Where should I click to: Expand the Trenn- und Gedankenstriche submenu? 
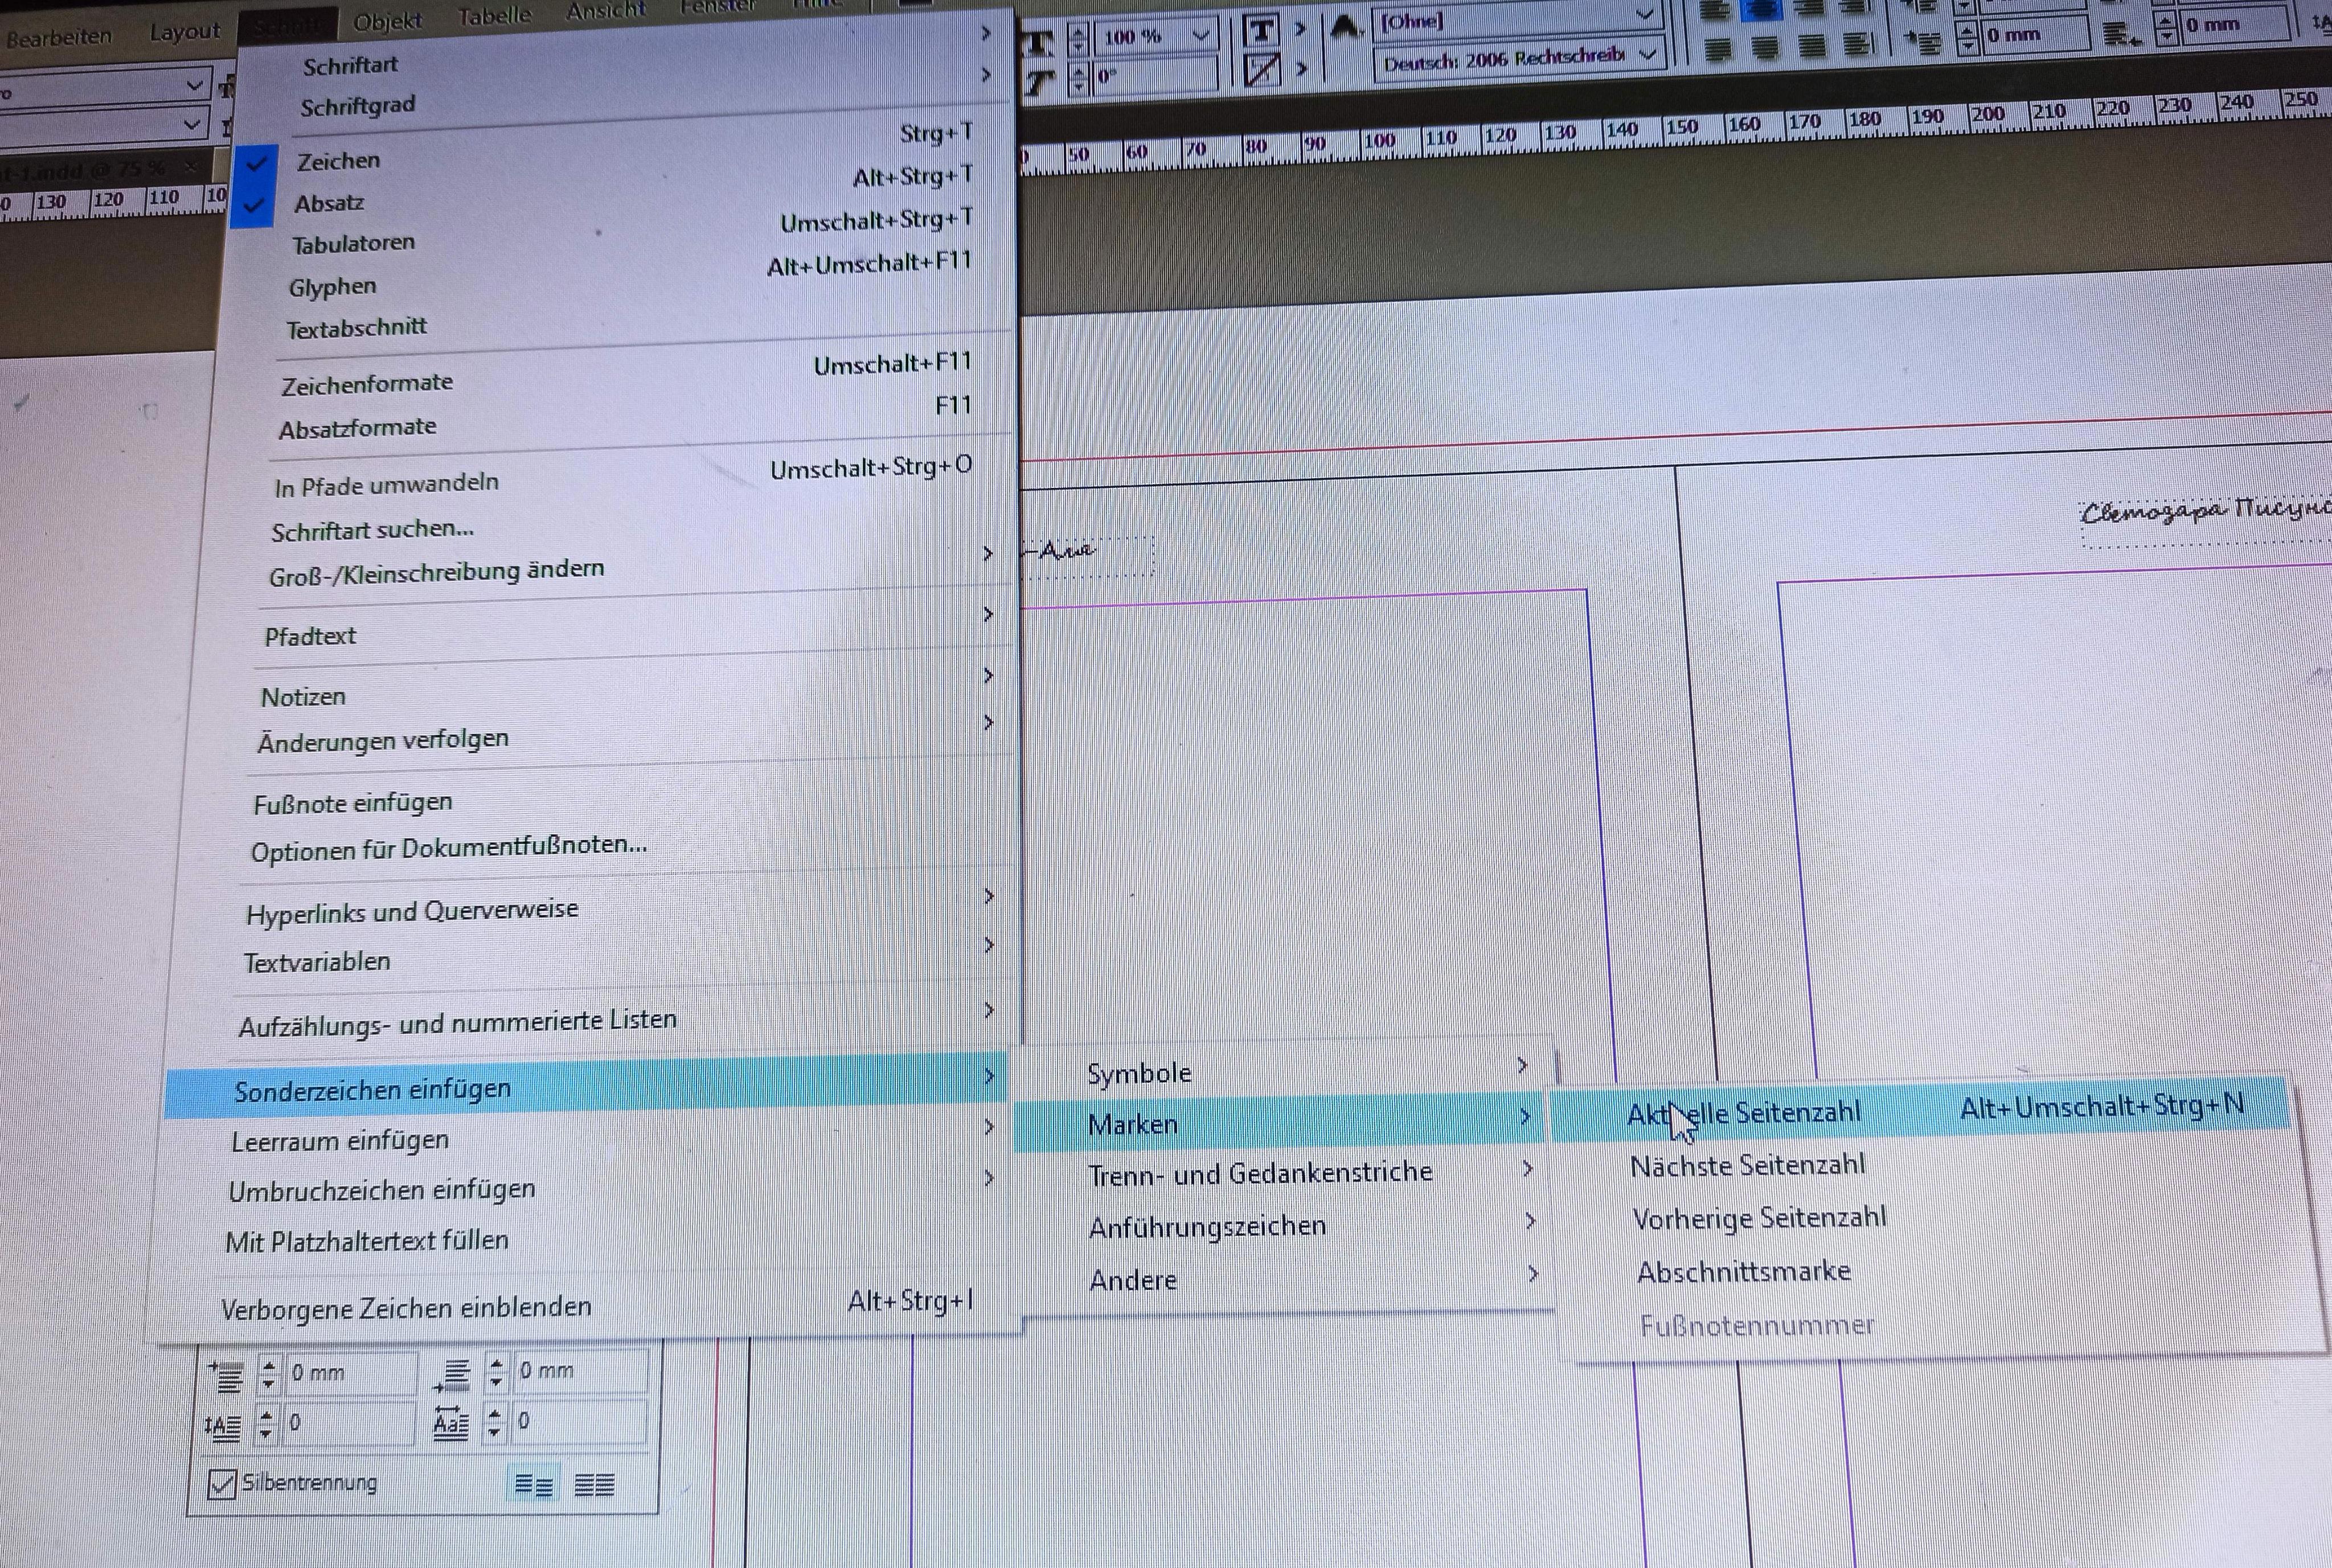click(1260, 1173)
